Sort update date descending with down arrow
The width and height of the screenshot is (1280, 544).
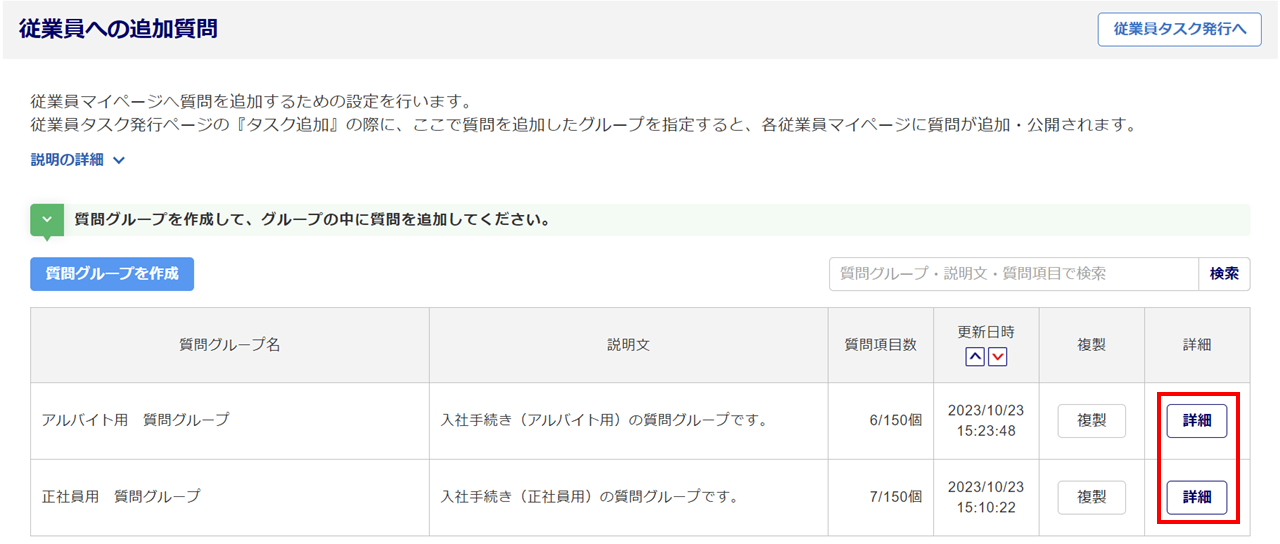tap(997, 357)
